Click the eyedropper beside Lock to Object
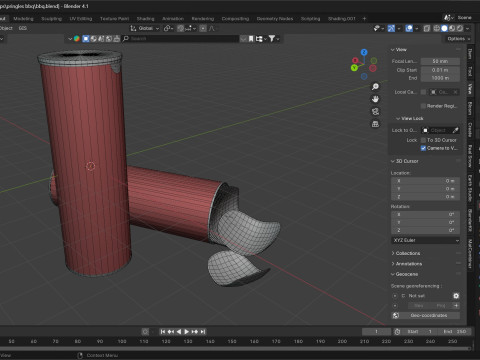The image size is (480, 360). coord(455,130)
